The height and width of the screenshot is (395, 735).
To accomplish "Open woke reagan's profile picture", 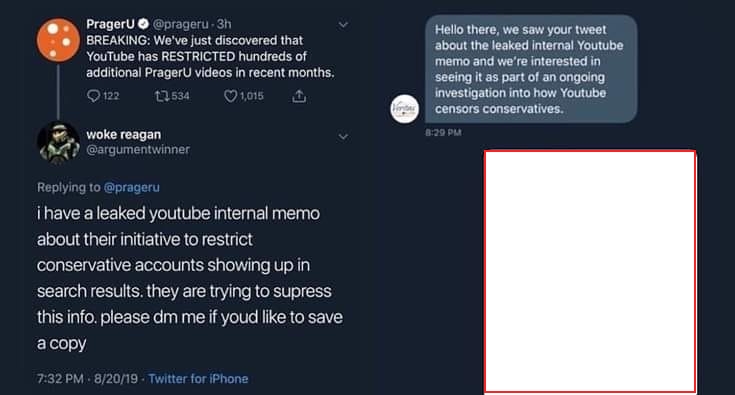I will pyautogui.click(x=58, y=142).
